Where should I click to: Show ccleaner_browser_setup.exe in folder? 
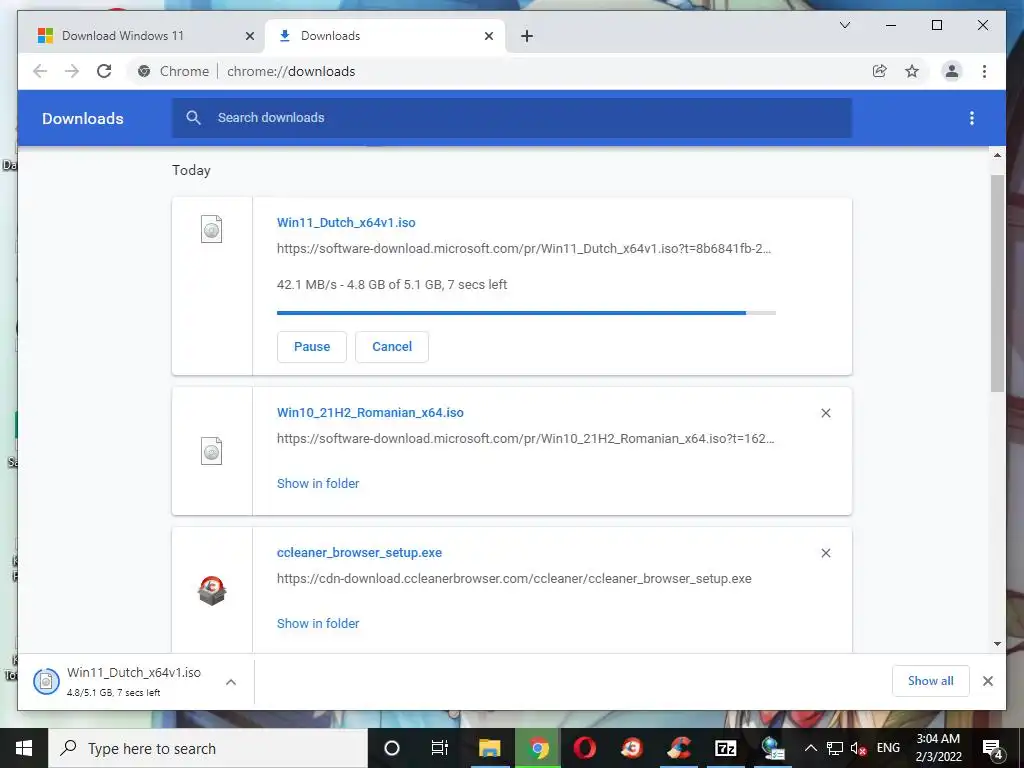[x=318, y=624]
